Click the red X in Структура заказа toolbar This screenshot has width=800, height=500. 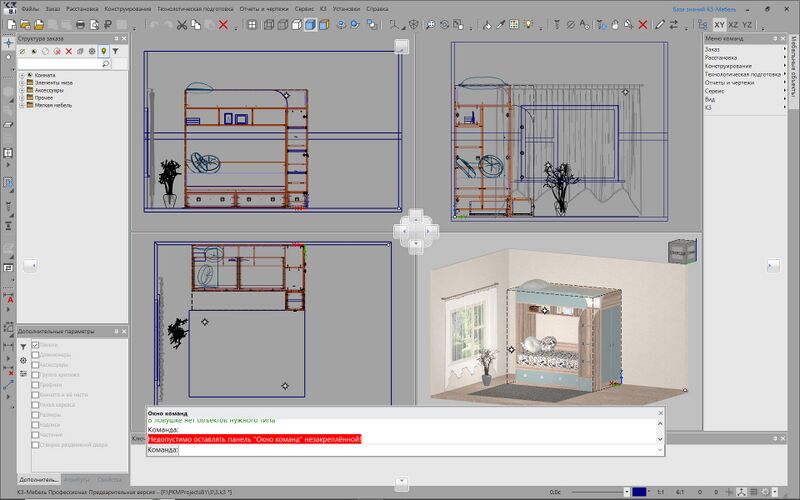point(68,51)
